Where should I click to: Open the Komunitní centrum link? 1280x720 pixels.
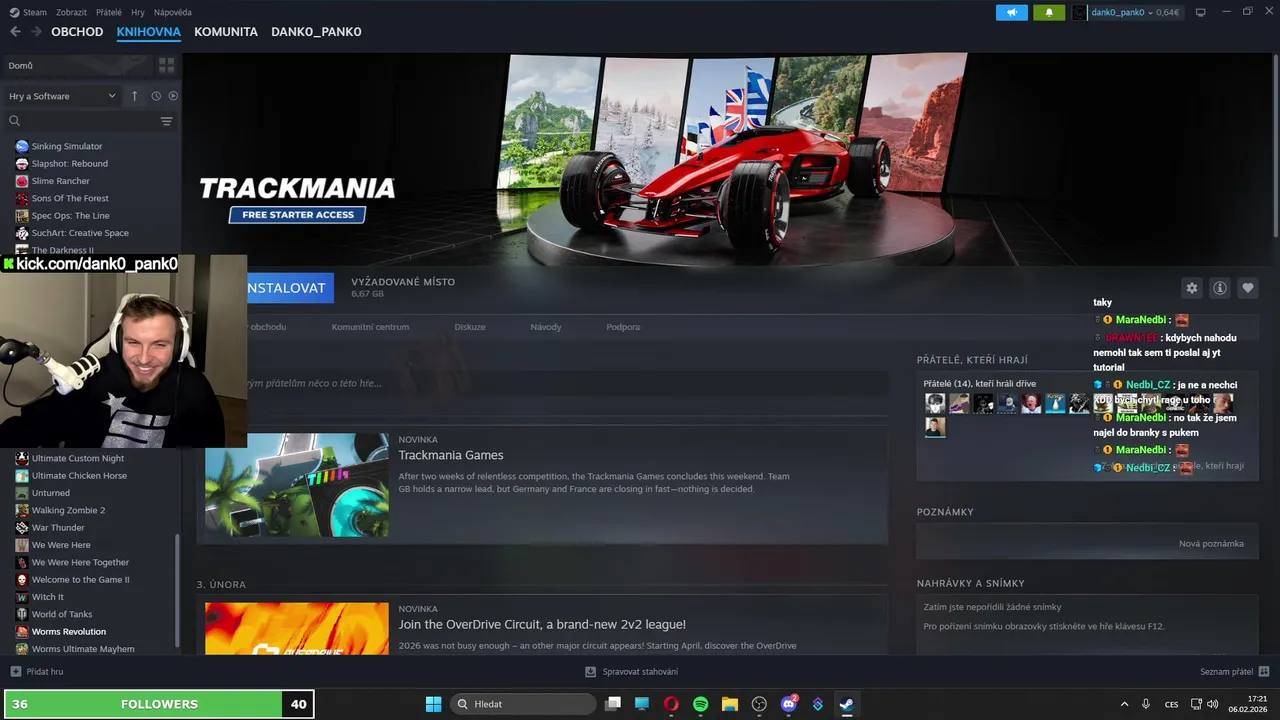coord(370,327)
